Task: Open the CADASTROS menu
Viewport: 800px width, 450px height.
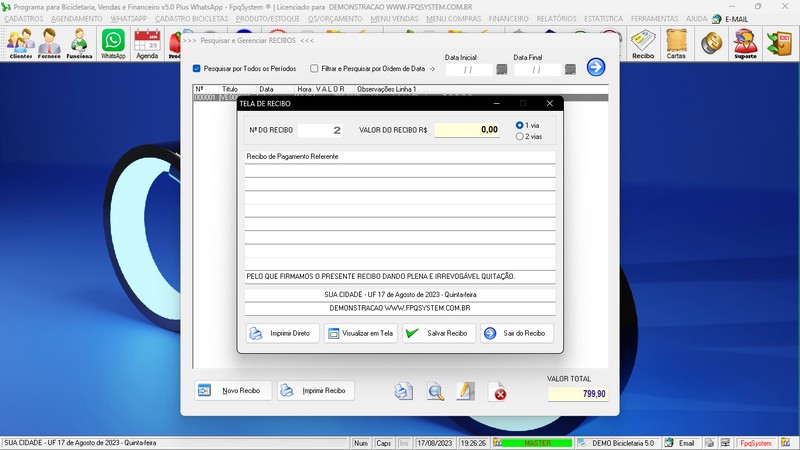Action: [24, 19]
